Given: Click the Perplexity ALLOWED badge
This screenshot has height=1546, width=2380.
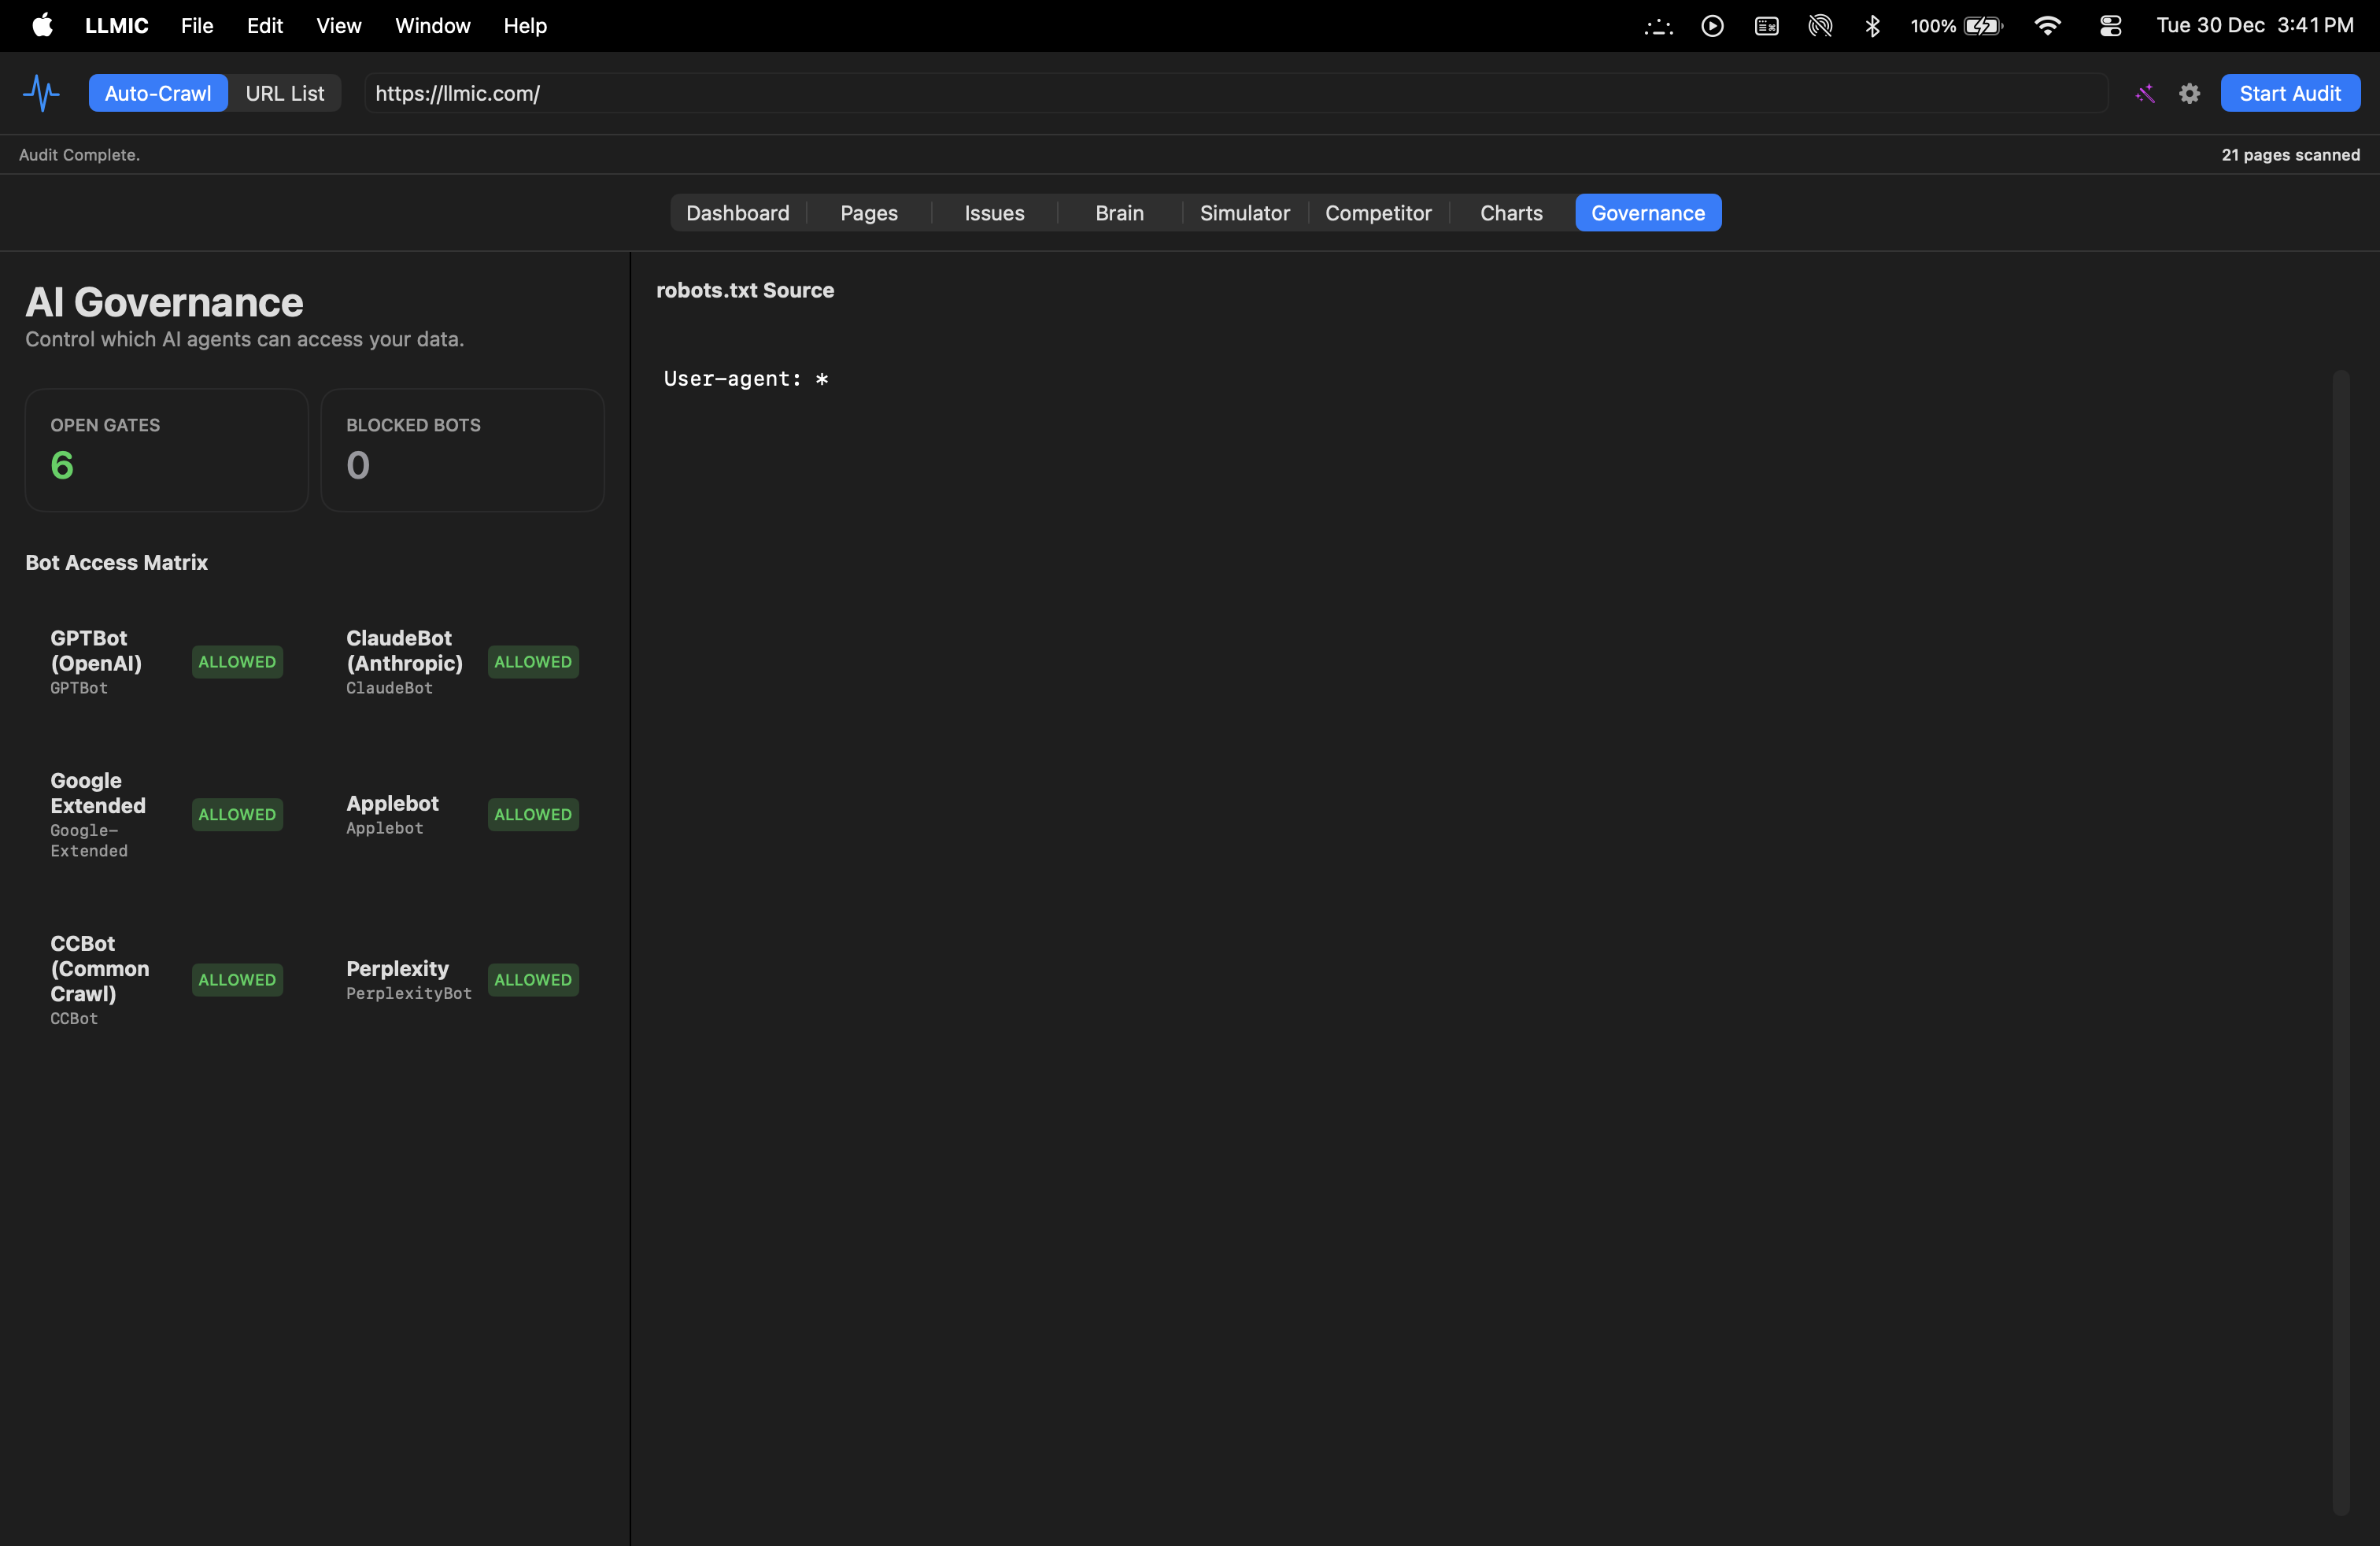Looking at the screenshot, I should point(533,979).
